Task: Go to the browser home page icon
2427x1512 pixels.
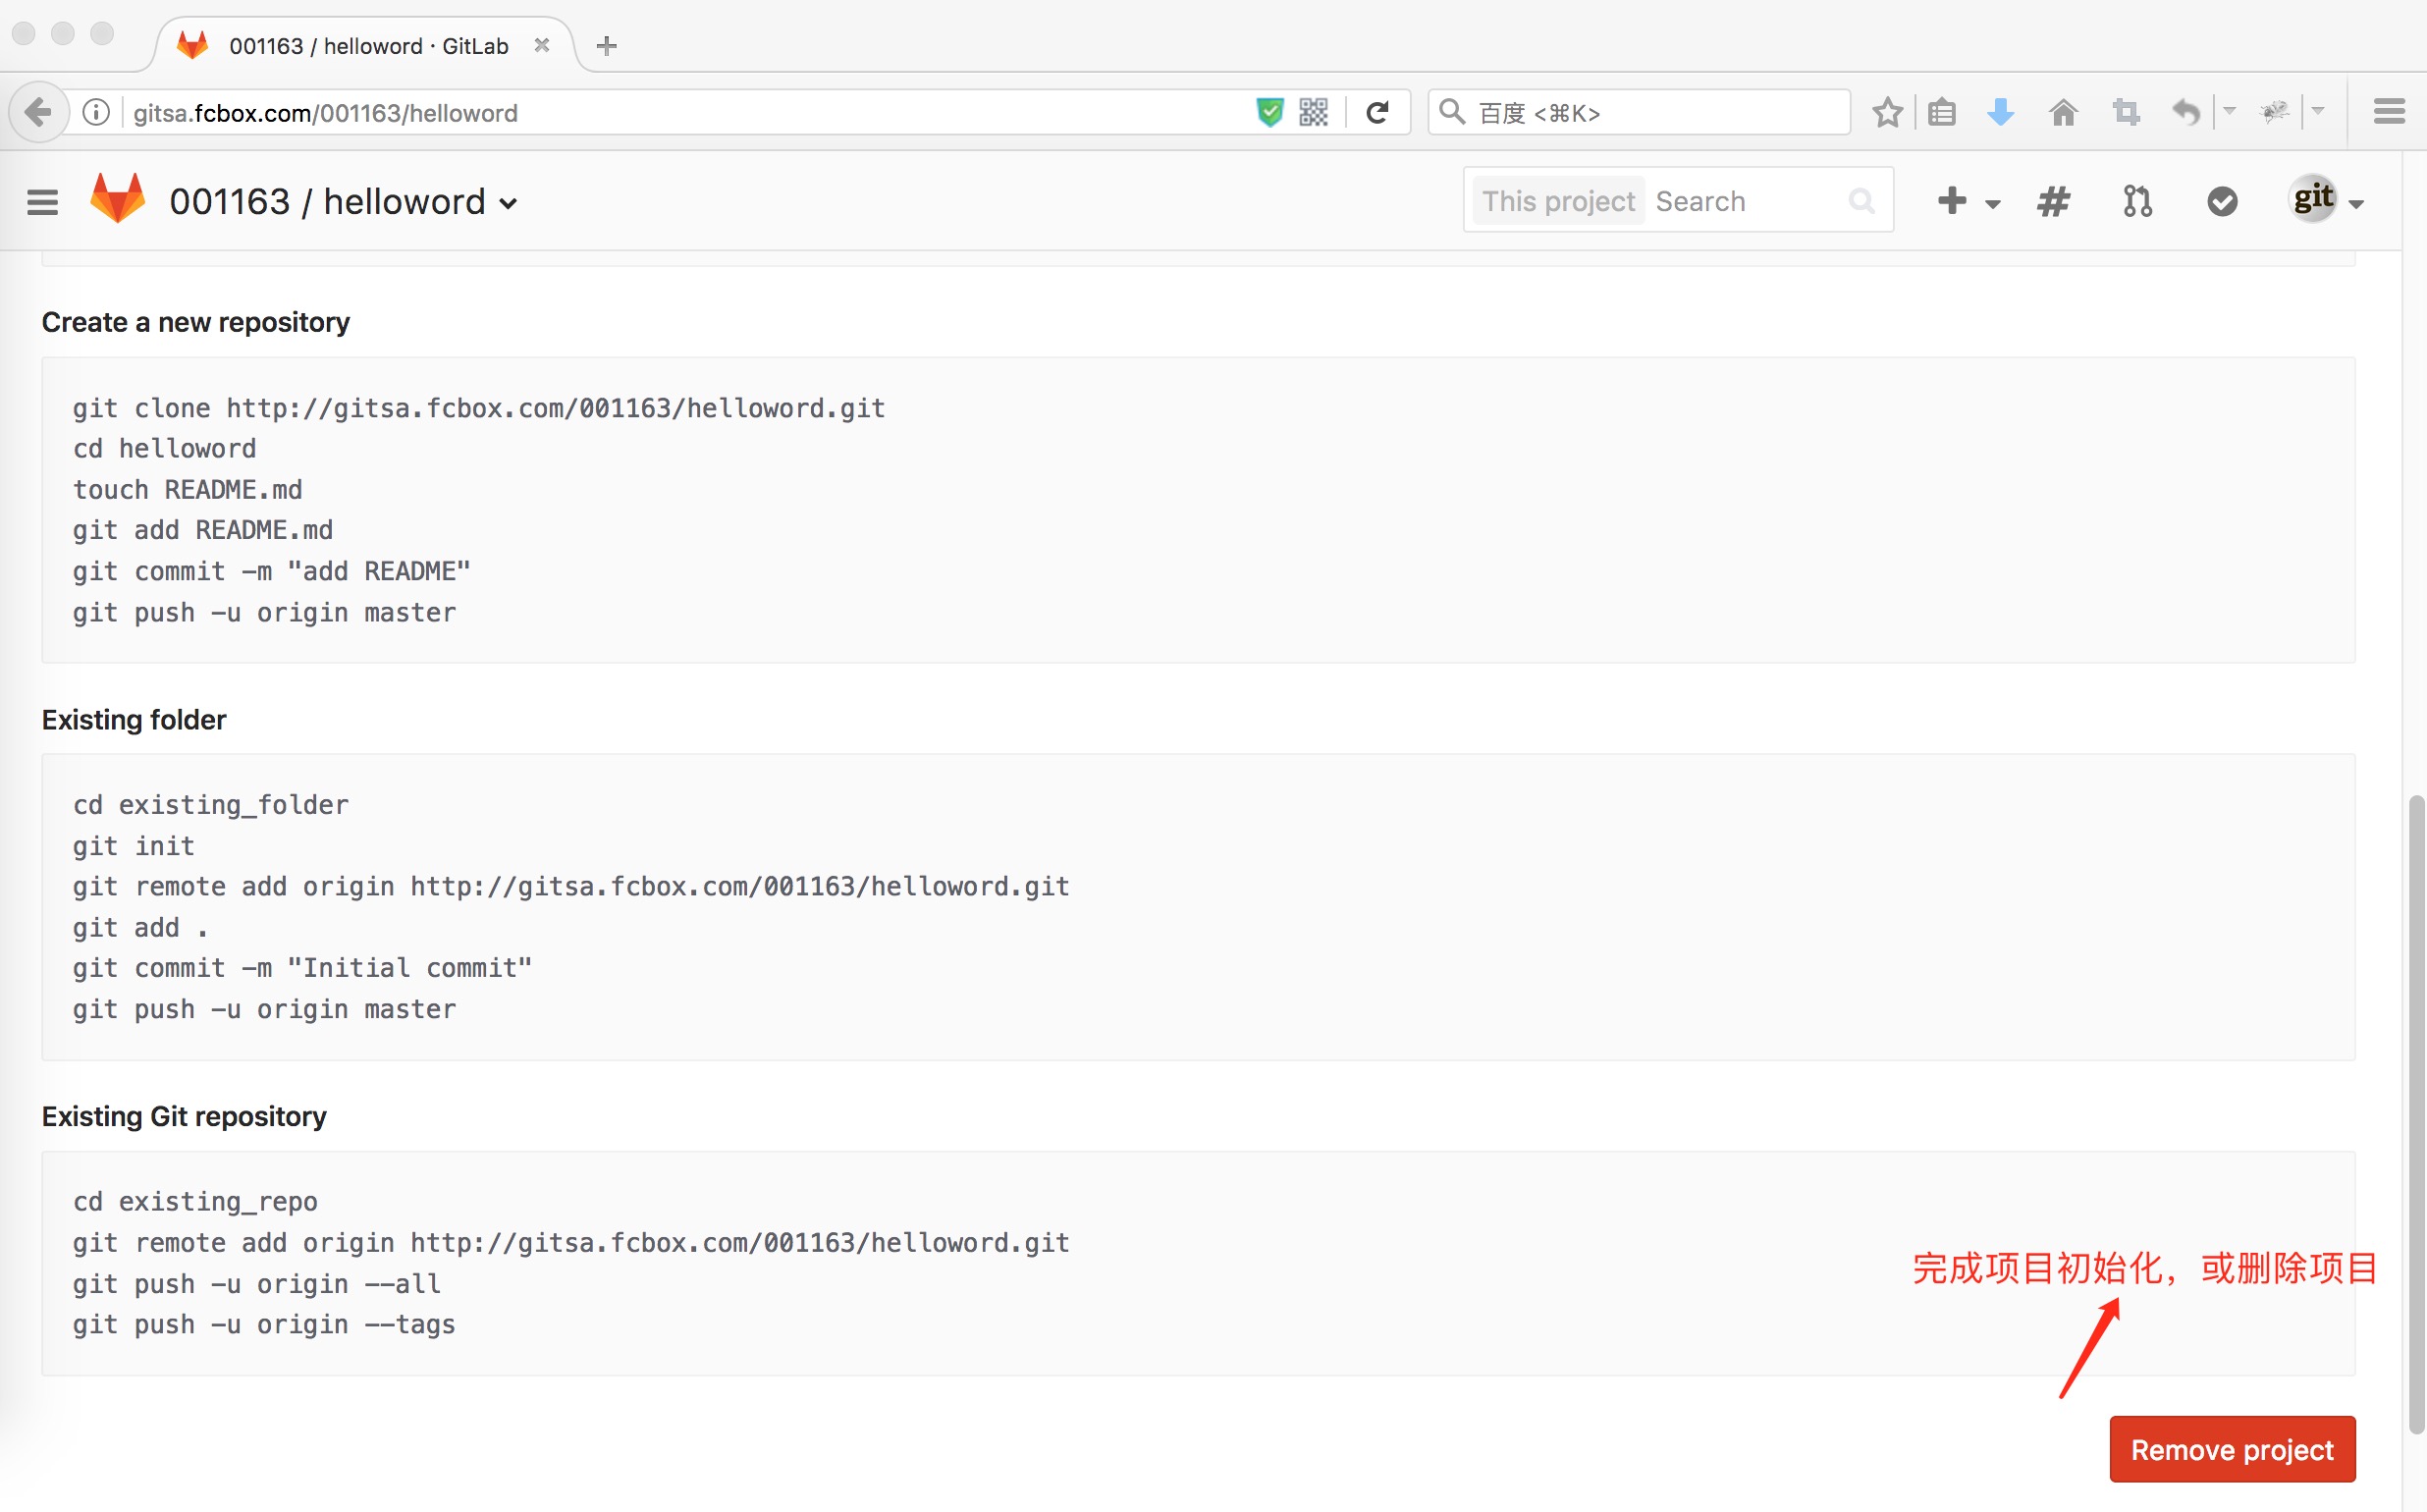Action: coord(2063,112)
